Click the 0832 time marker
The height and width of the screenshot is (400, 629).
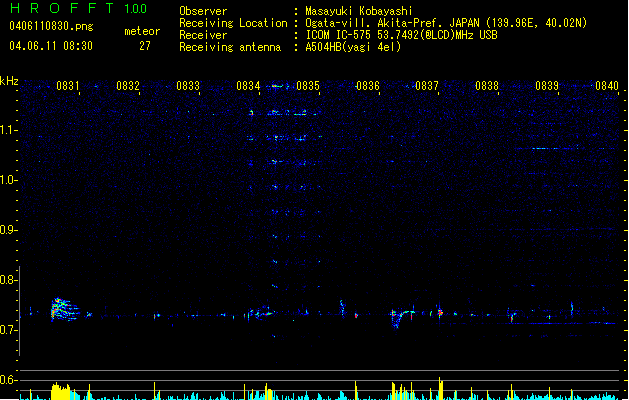128,86
